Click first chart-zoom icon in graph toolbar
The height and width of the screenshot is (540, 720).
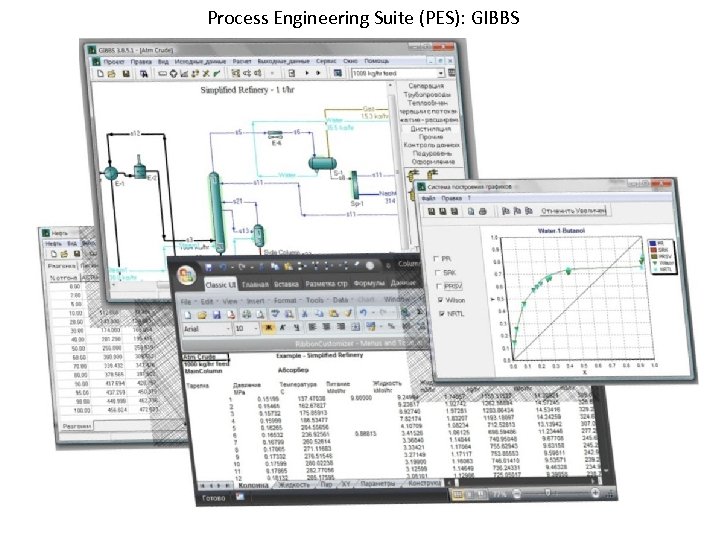point(506,211)
